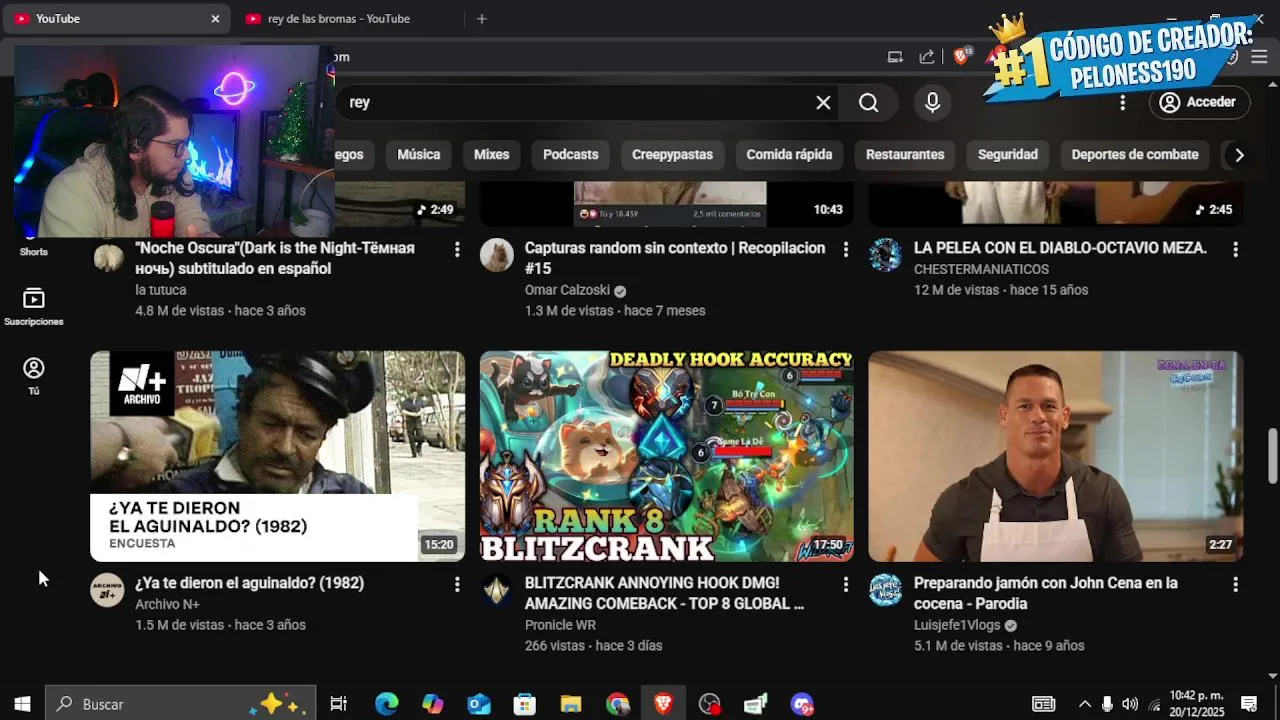Open the Tú profile sidebar item

click(x=34, y=376)
